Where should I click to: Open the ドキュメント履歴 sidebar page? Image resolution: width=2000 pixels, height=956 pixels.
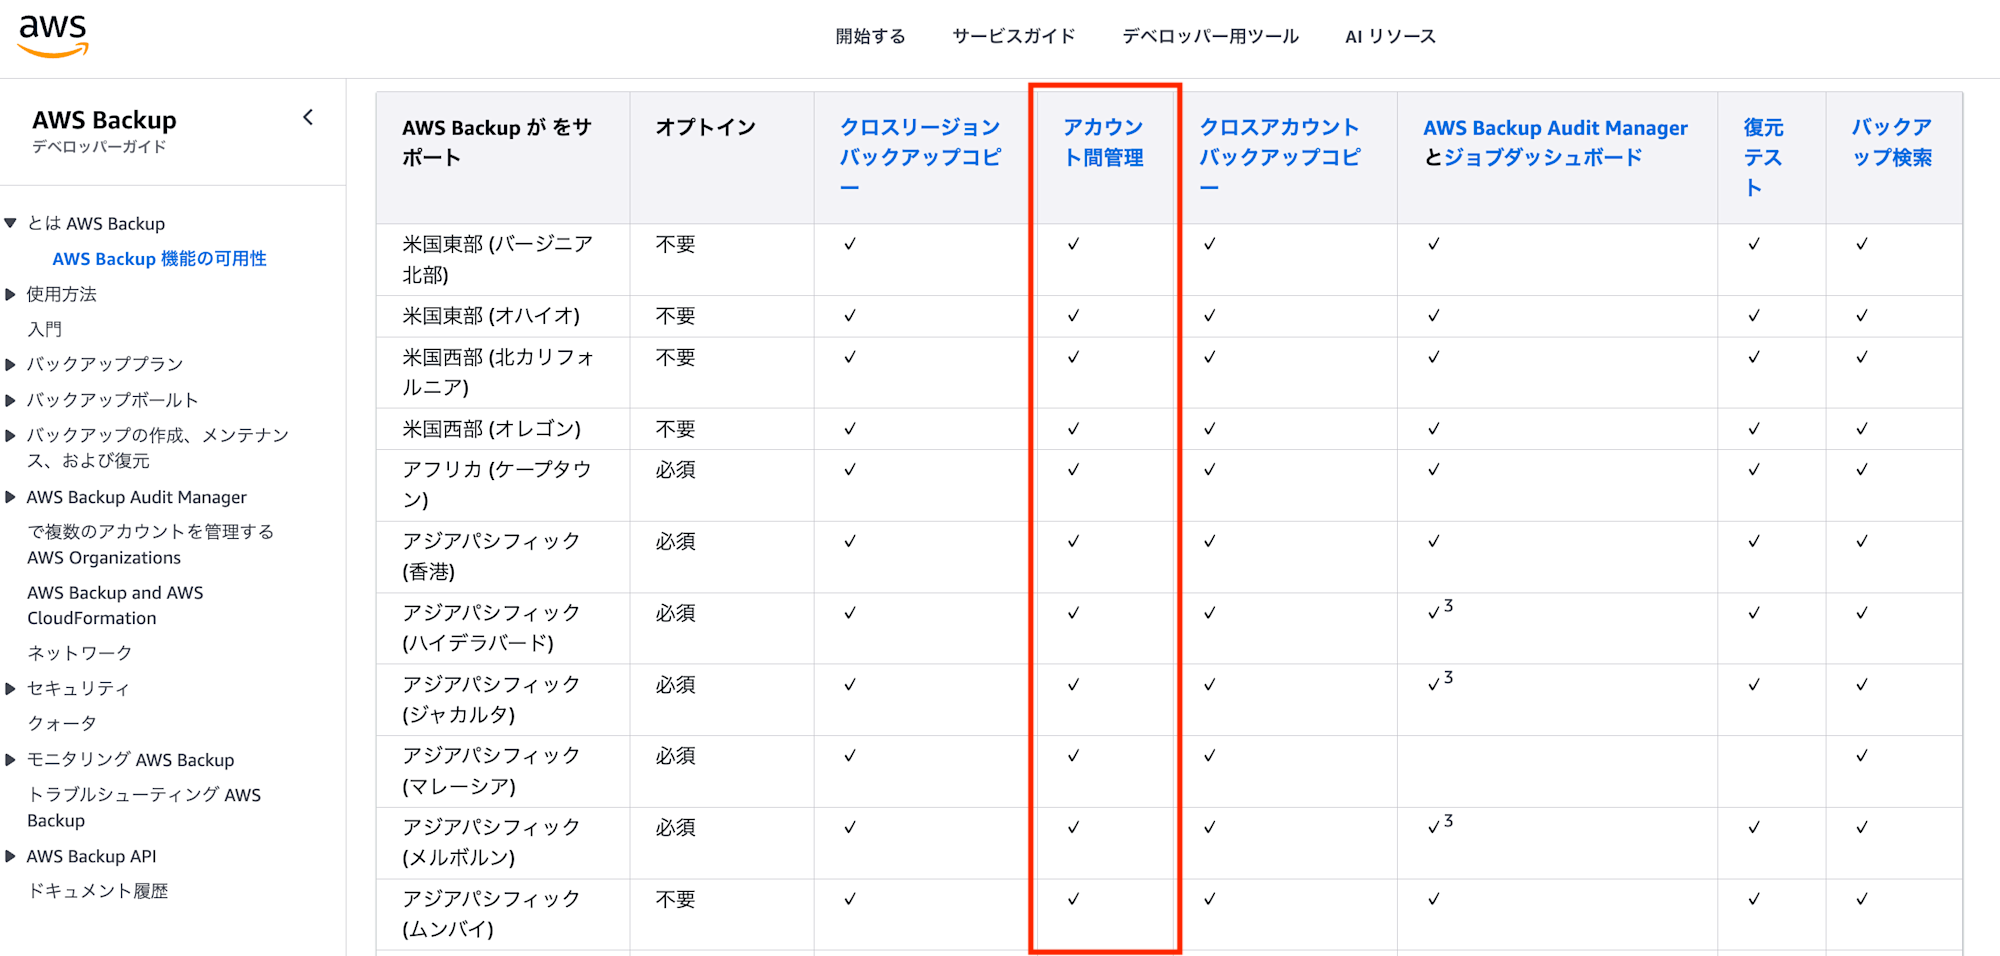coord(97,891)
